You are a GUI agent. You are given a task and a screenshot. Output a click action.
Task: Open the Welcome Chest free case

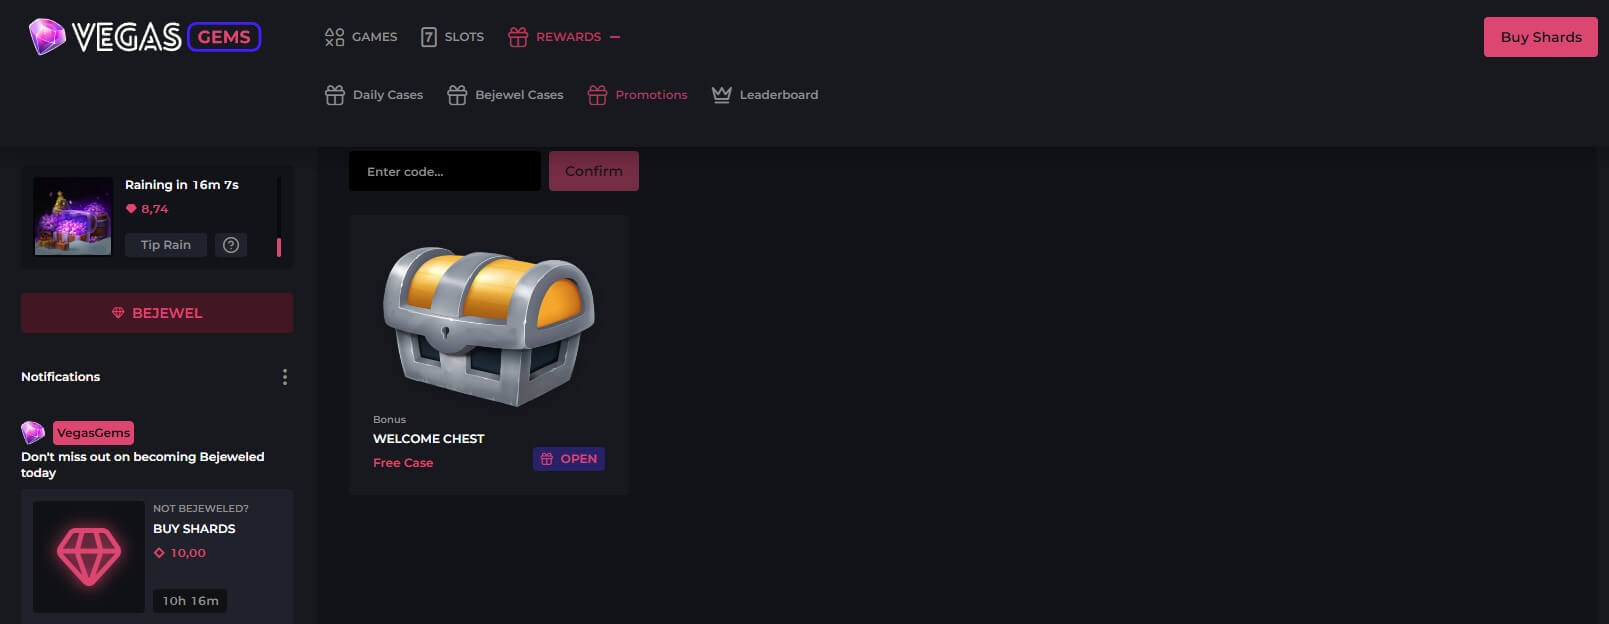coord(568,459)
